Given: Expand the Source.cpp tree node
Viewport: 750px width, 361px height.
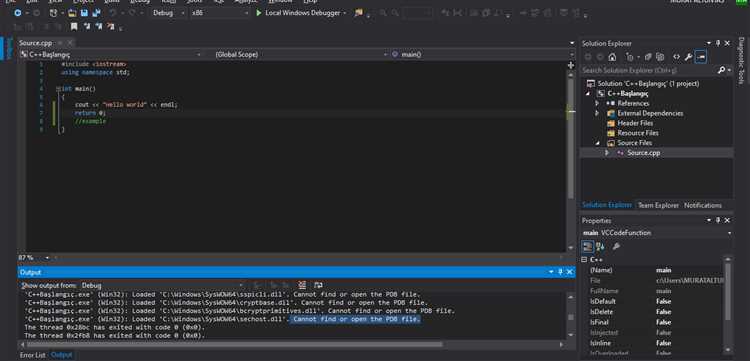Looking at the screenshot, I should [x=607, y=153].
